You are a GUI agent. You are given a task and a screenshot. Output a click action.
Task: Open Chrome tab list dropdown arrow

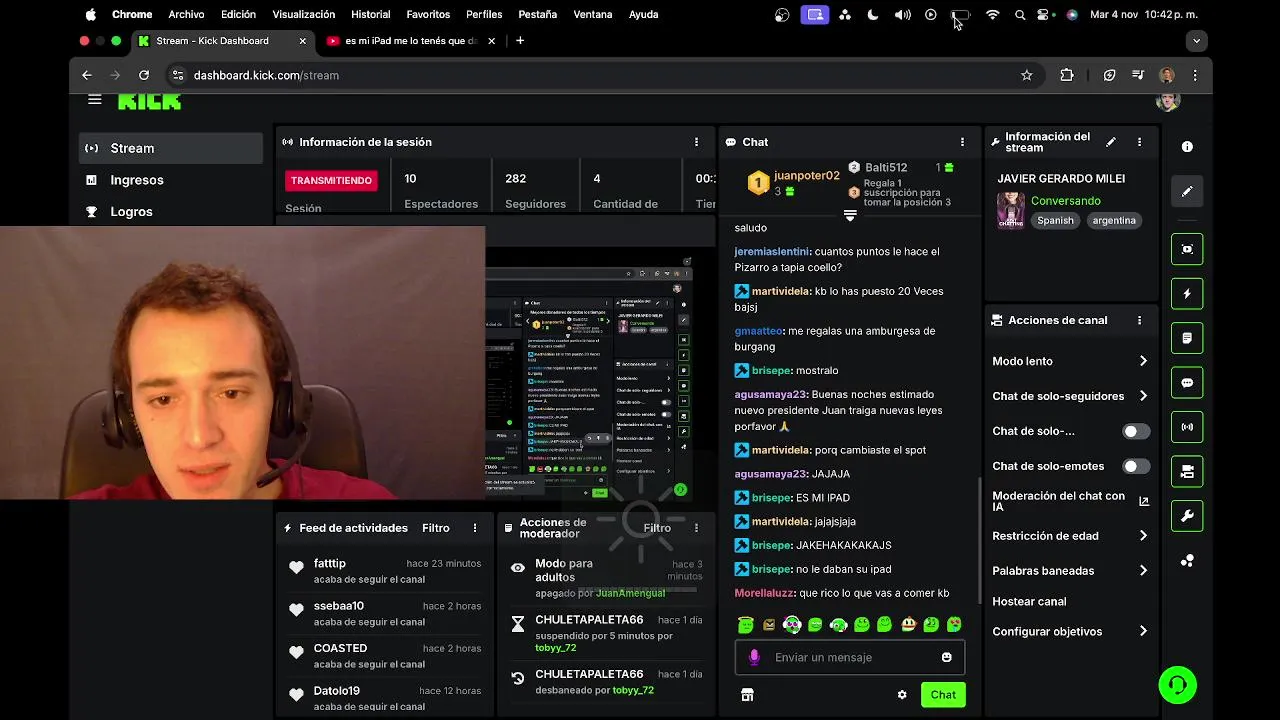(x=1196, y=41)
